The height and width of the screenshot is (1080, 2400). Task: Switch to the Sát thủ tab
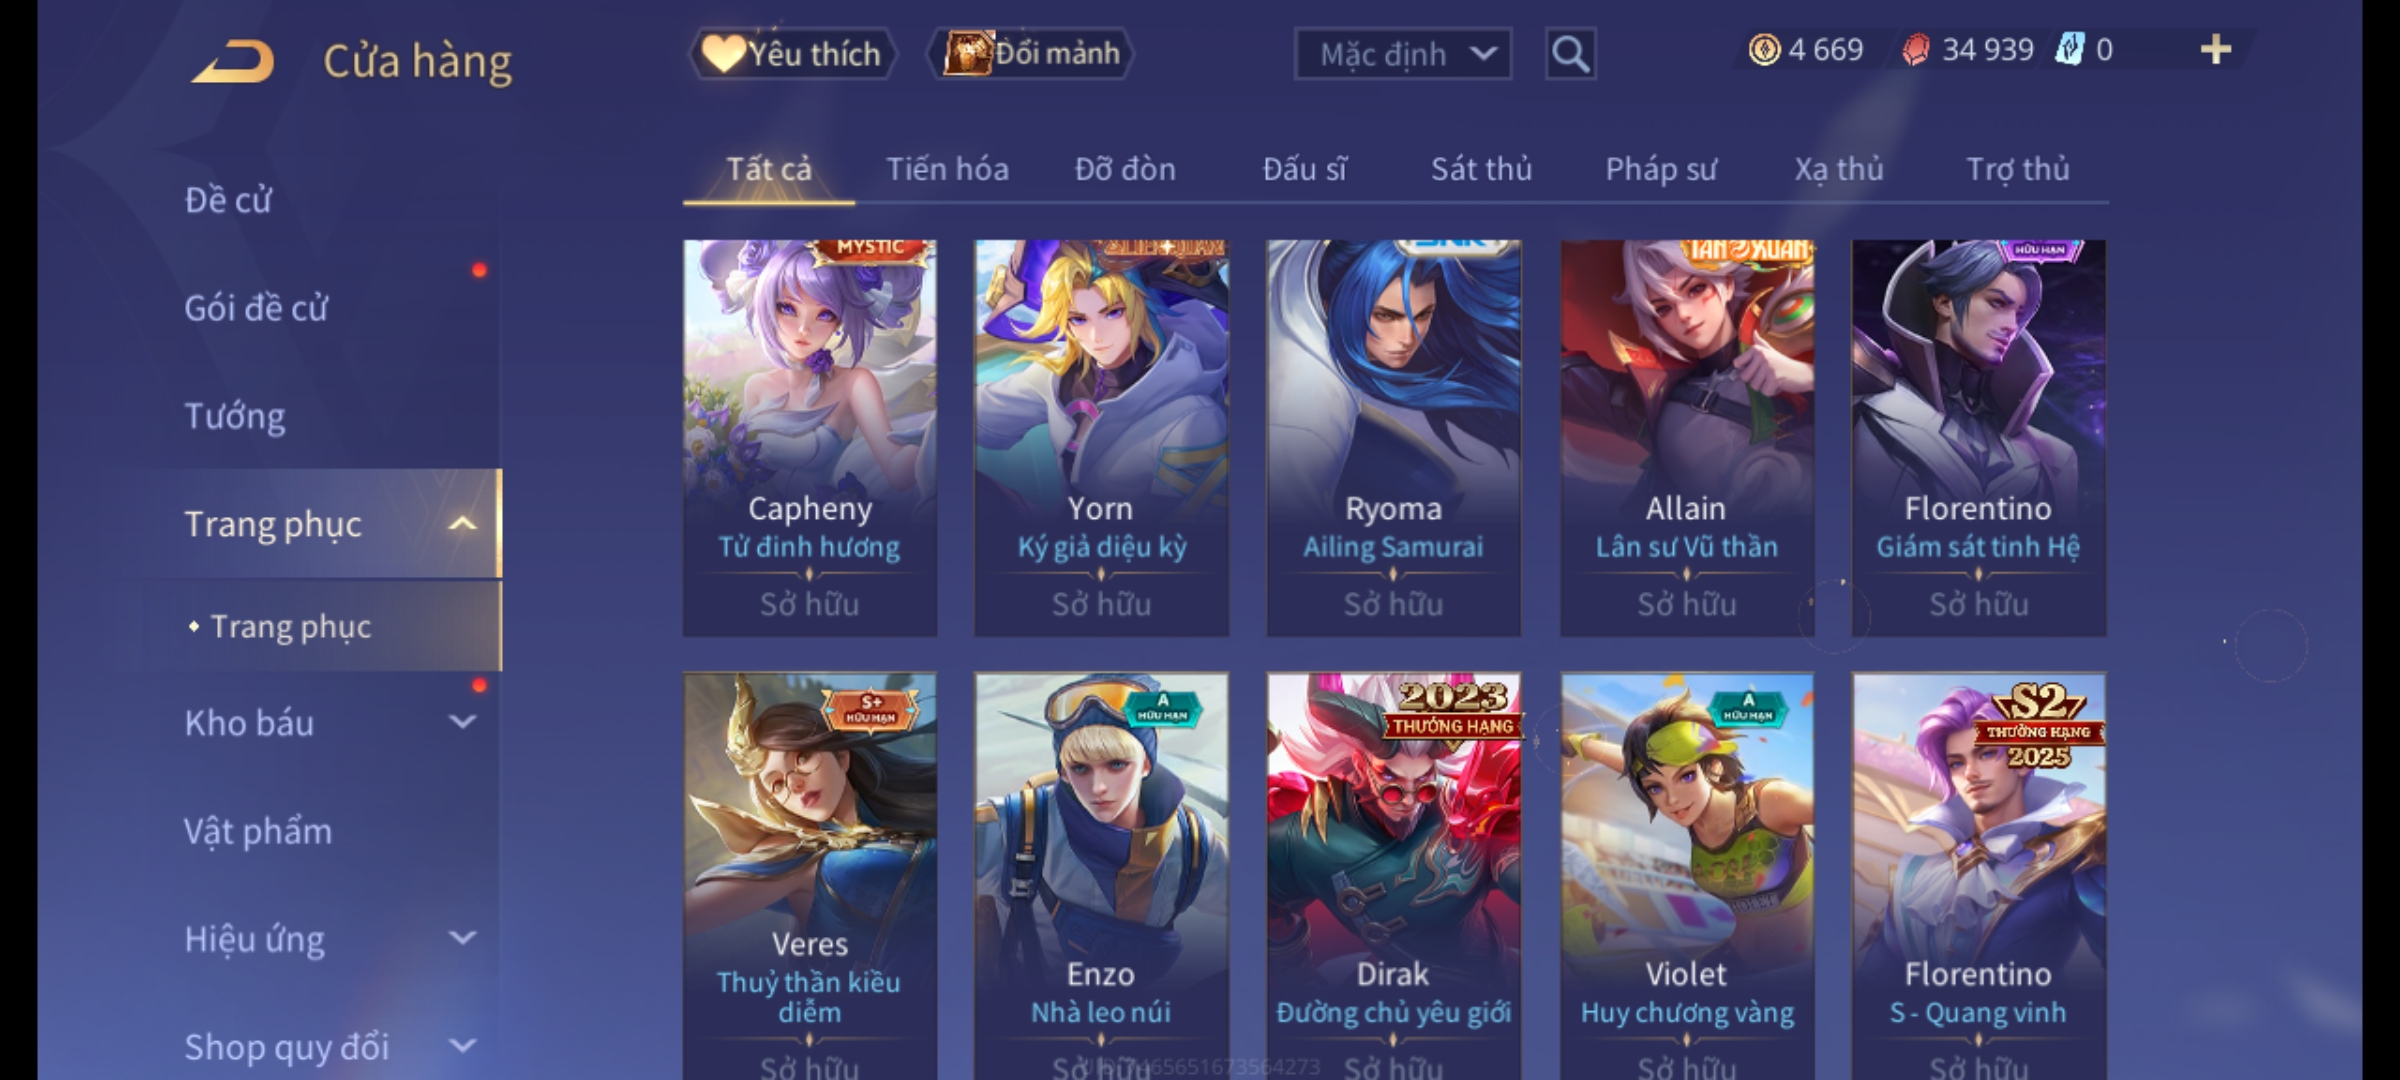(1481, 169)
